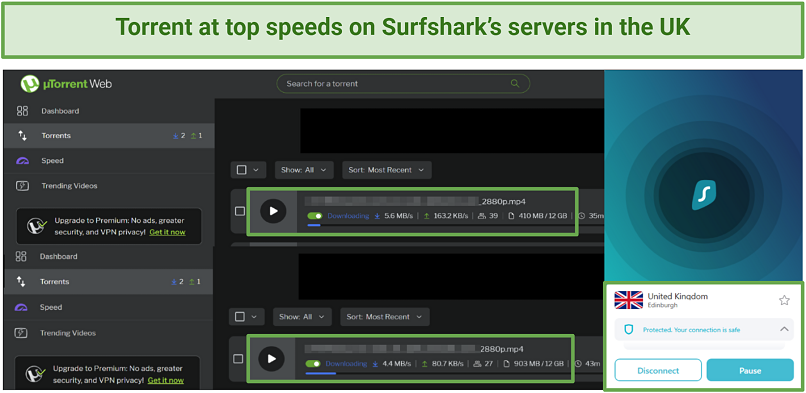
Task: Collapse the connection details chevron in Surfshark
Action: pyautogui.click(x=784, y=329)
